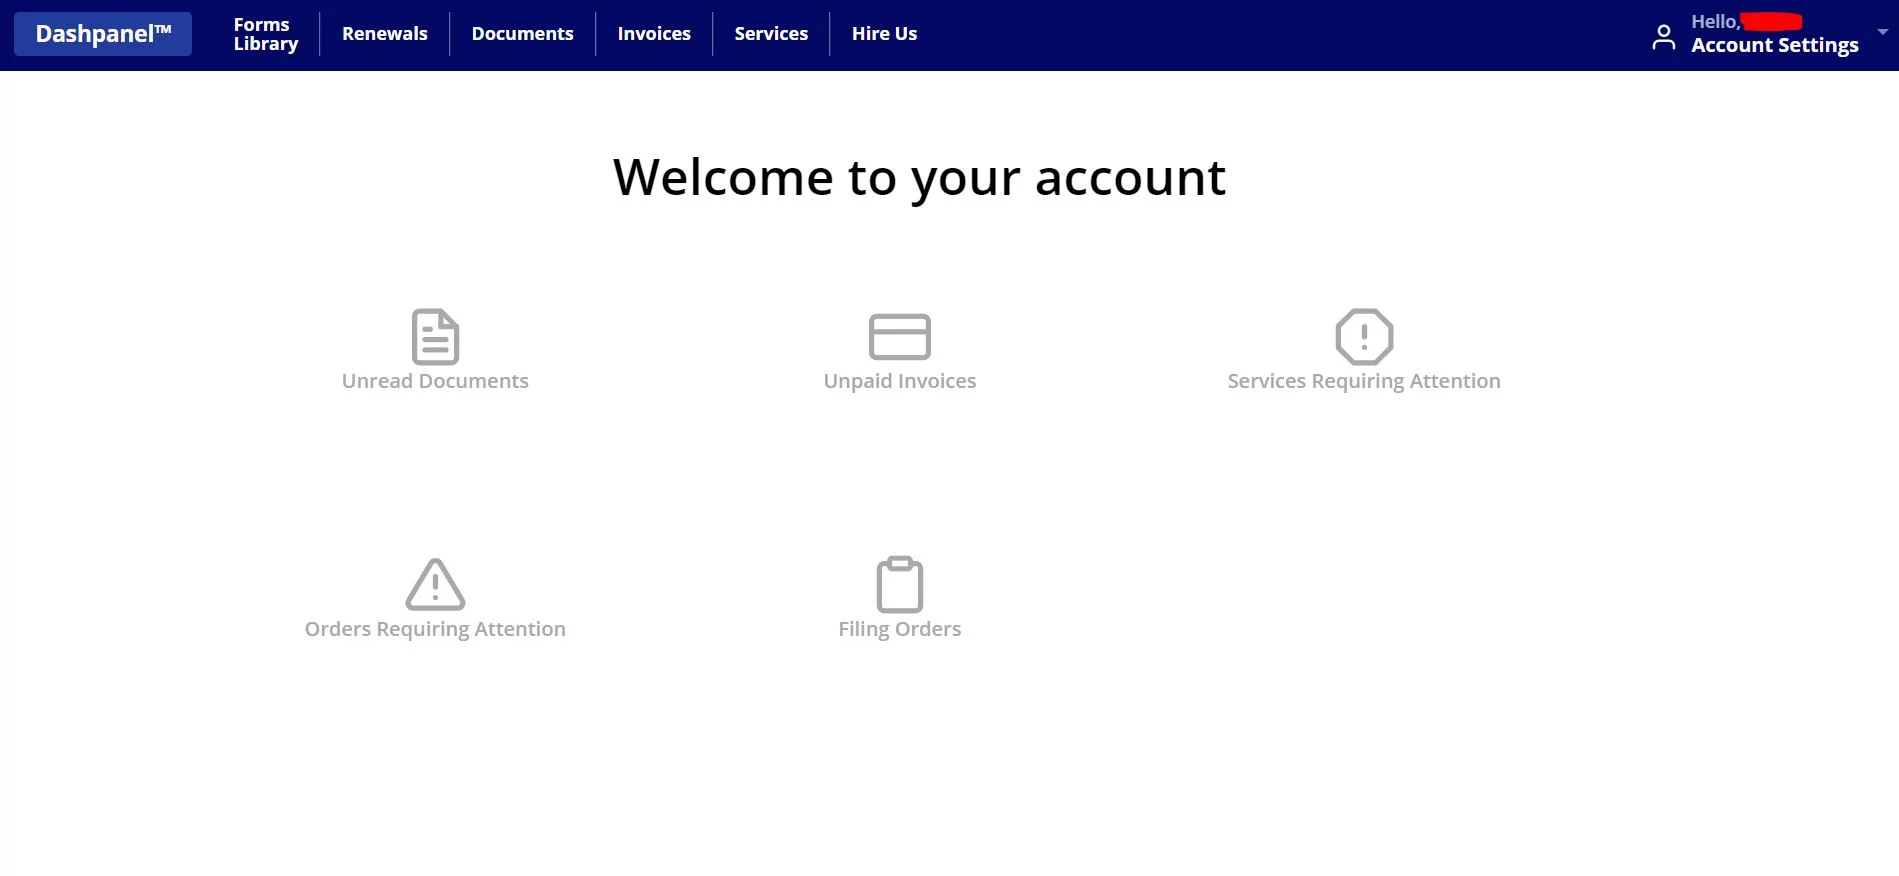This screenshot has width=1899, height=876.
Task: Open Account Settings
Action: (1774, 45)
